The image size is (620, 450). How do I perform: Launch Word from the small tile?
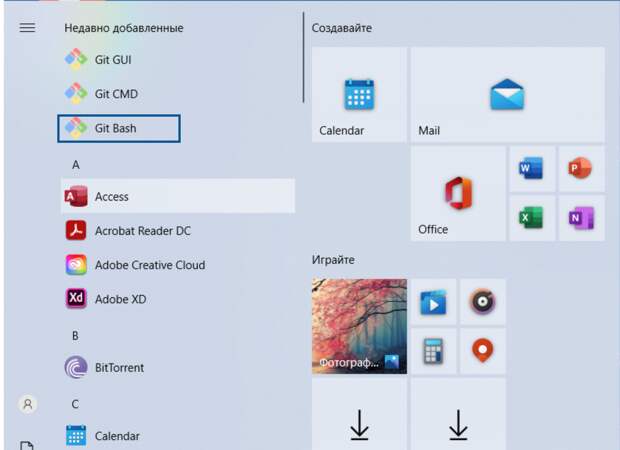[x=532, y=169]
